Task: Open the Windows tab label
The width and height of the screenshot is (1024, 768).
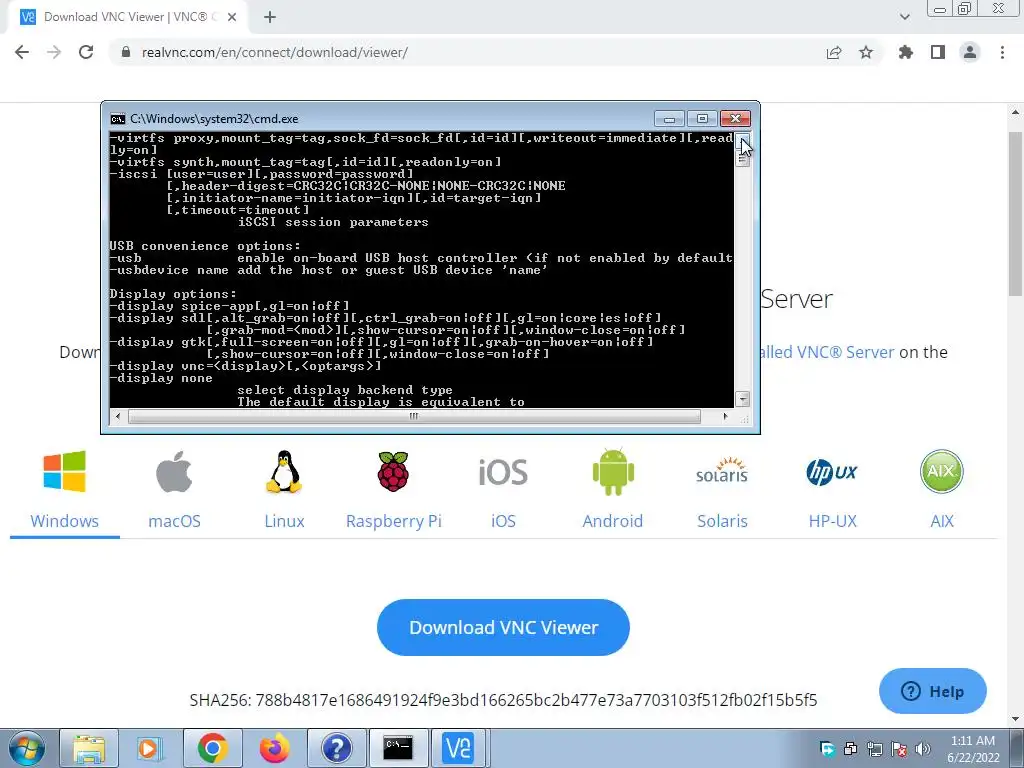Action: [x=64, y=521]
